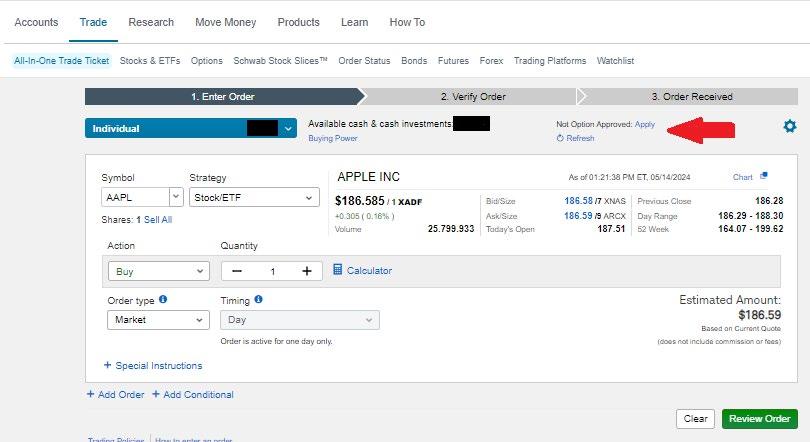Click the estimated amount $186.59
810x442 pixels.
(759, 315)
